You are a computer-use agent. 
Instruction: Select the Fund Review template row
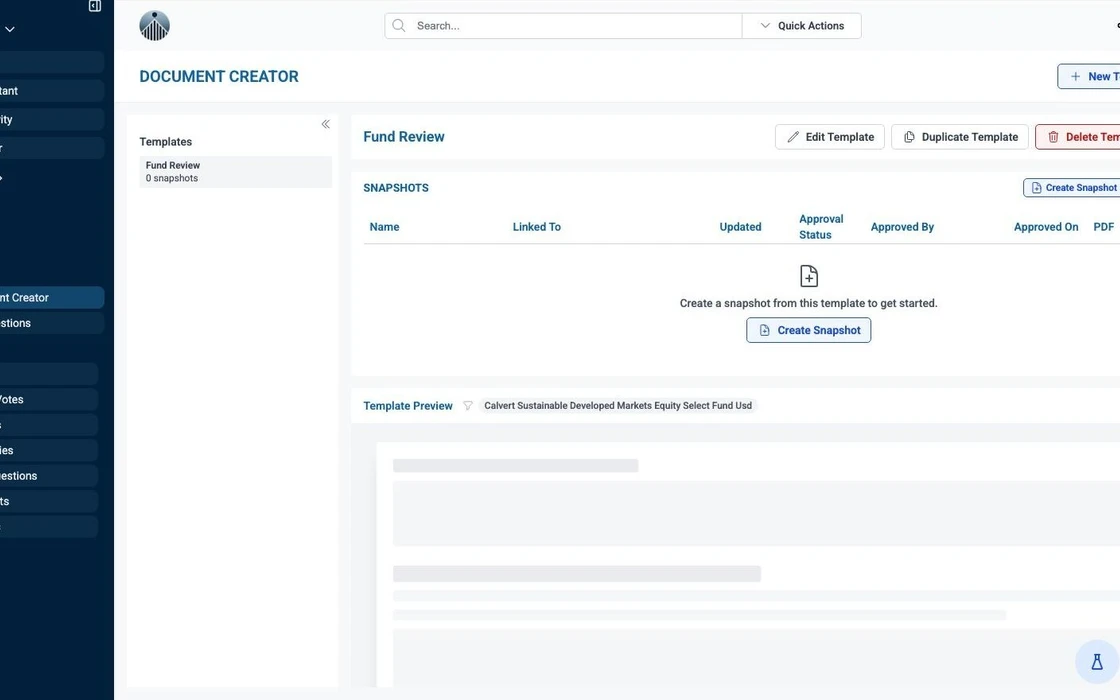(236, 171)
